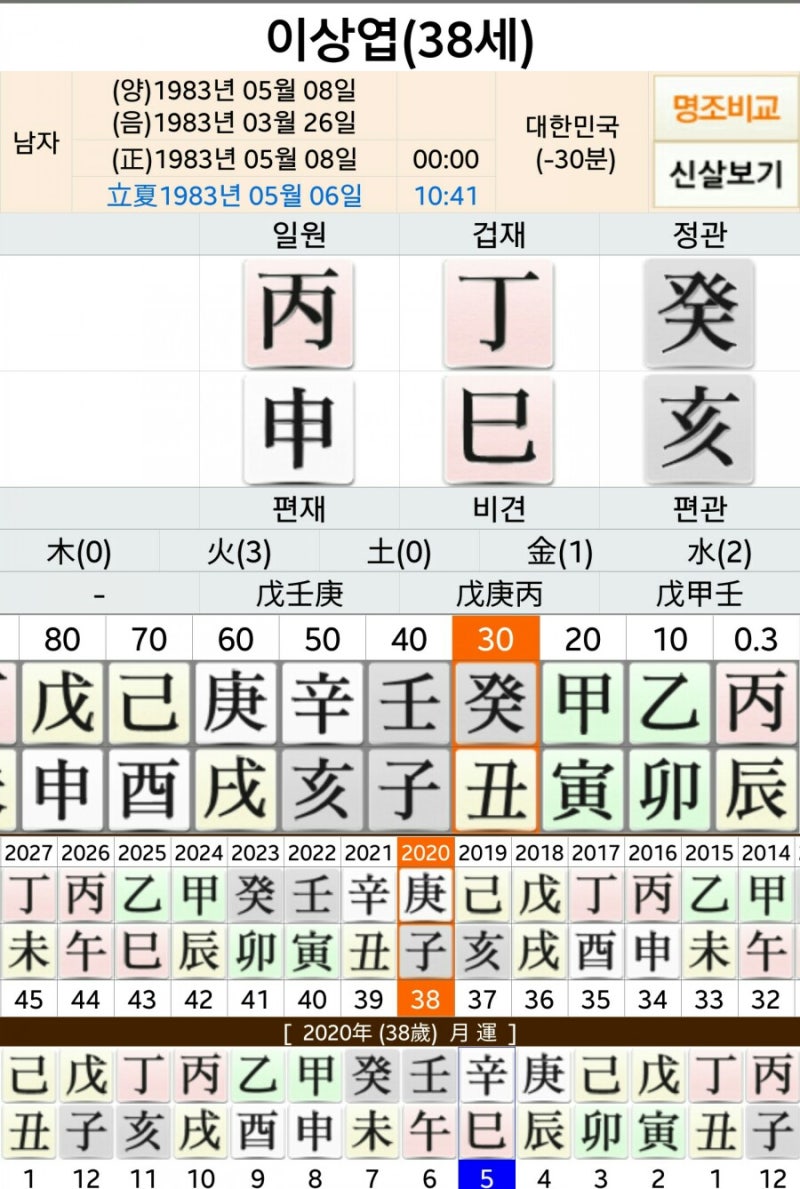Select month 4 under the 庚辰 column

(x=544, y=1176)
